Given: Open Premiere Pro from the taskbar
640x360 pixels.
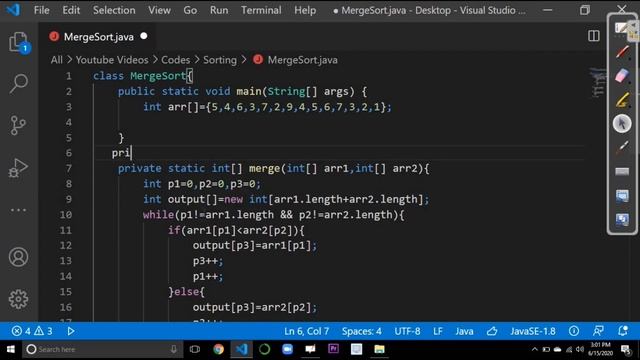Looking at the screenshot, I should [x=333, y=349].
